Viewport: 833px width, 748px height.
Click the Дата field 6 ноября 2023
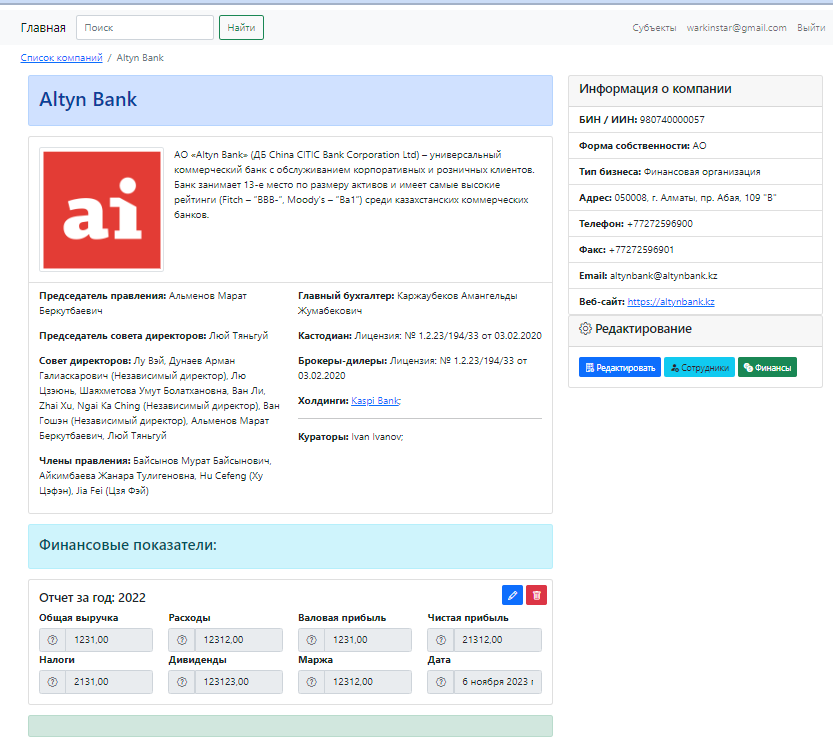coord(498,682)
